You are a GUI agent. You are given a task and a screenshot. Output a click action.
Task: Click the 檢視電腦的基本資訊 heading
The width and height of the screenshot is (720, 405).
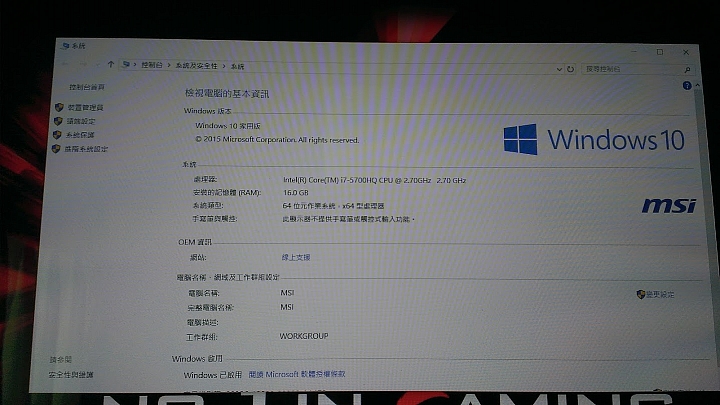click(x=227, y=94)
